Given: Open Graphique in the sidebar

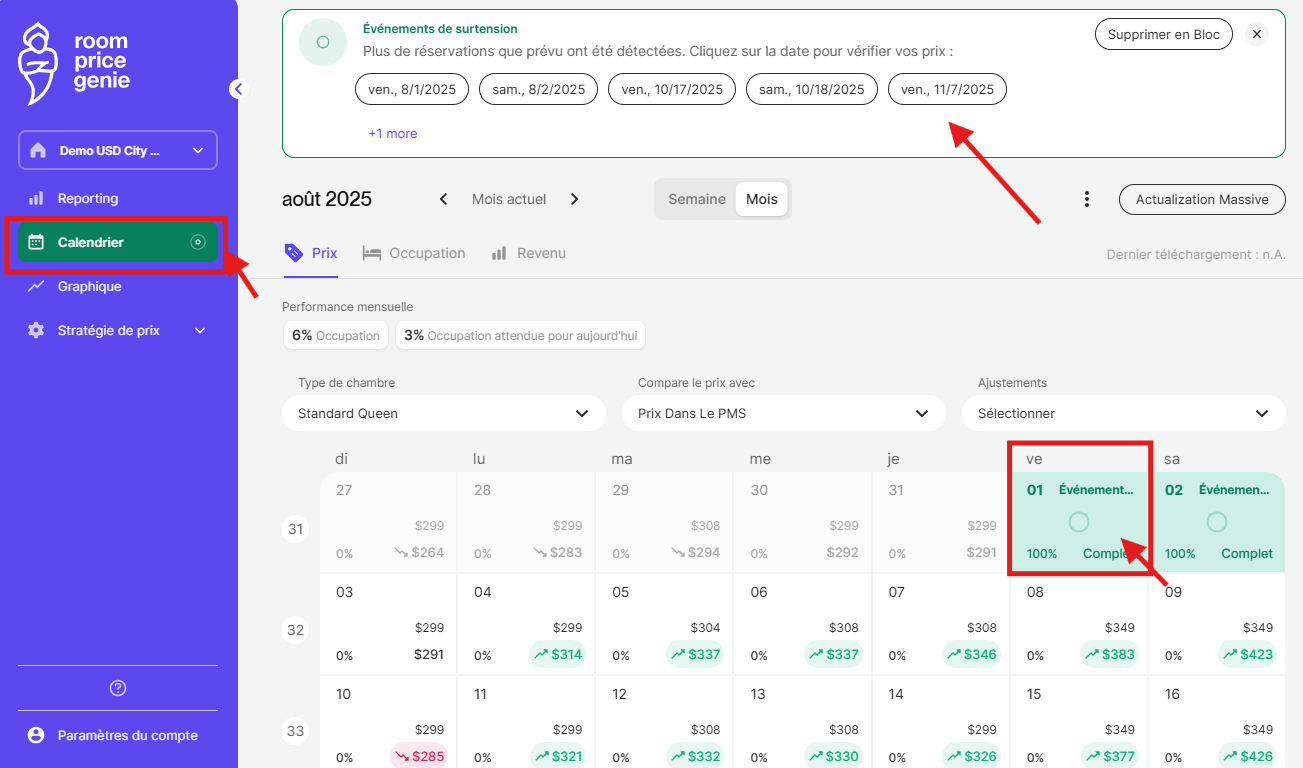Looking at the screenshot, I should coord(89,286).
